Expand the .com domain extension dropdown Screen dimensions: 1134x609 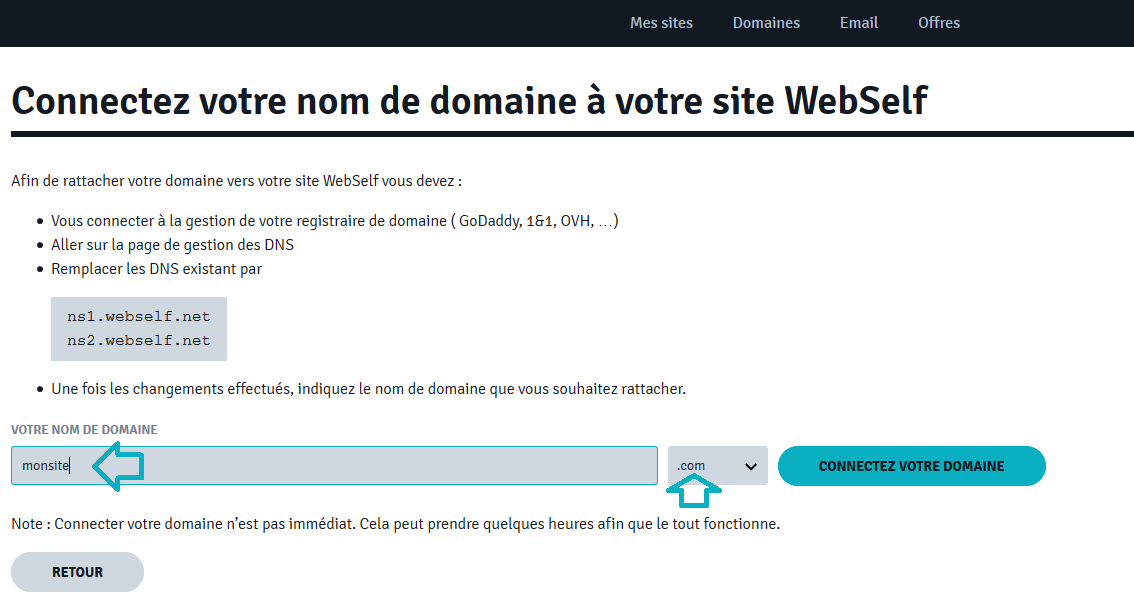coord(717,466)
